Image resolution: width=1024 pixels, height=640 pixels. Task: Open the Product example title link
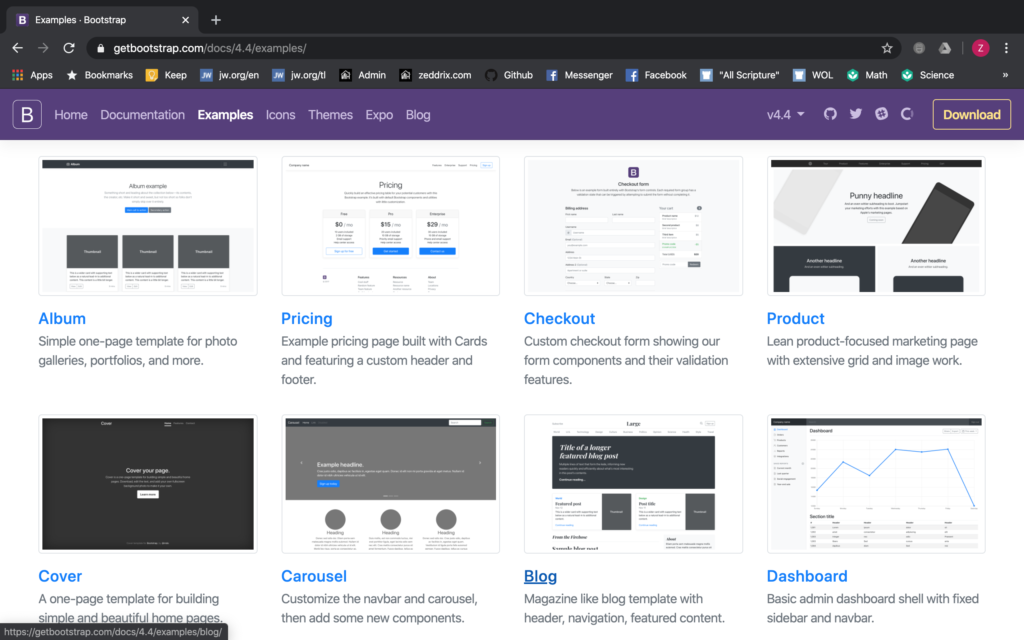click(x=795, y=319)
